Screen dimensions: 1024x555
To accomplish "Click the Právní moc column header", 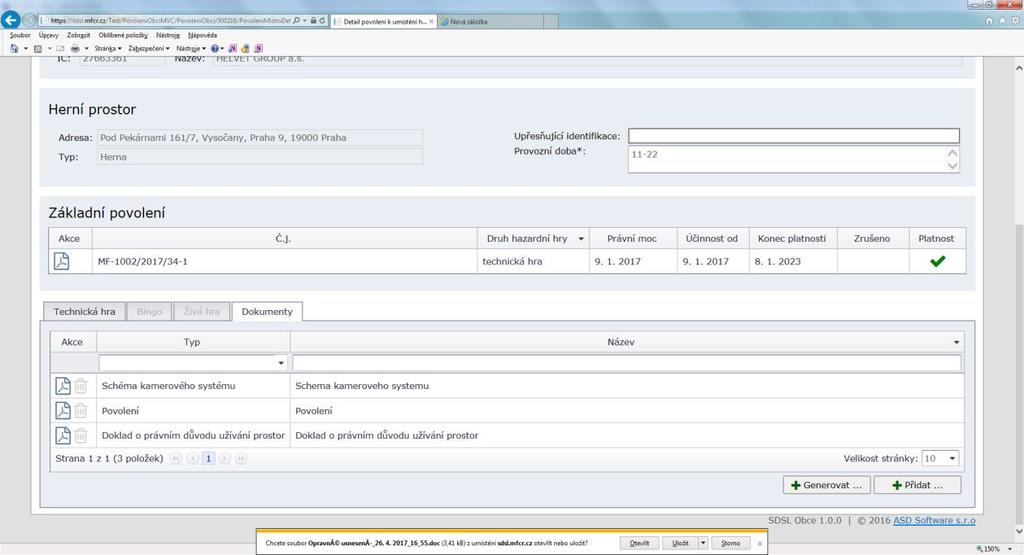I will (632, 238).
